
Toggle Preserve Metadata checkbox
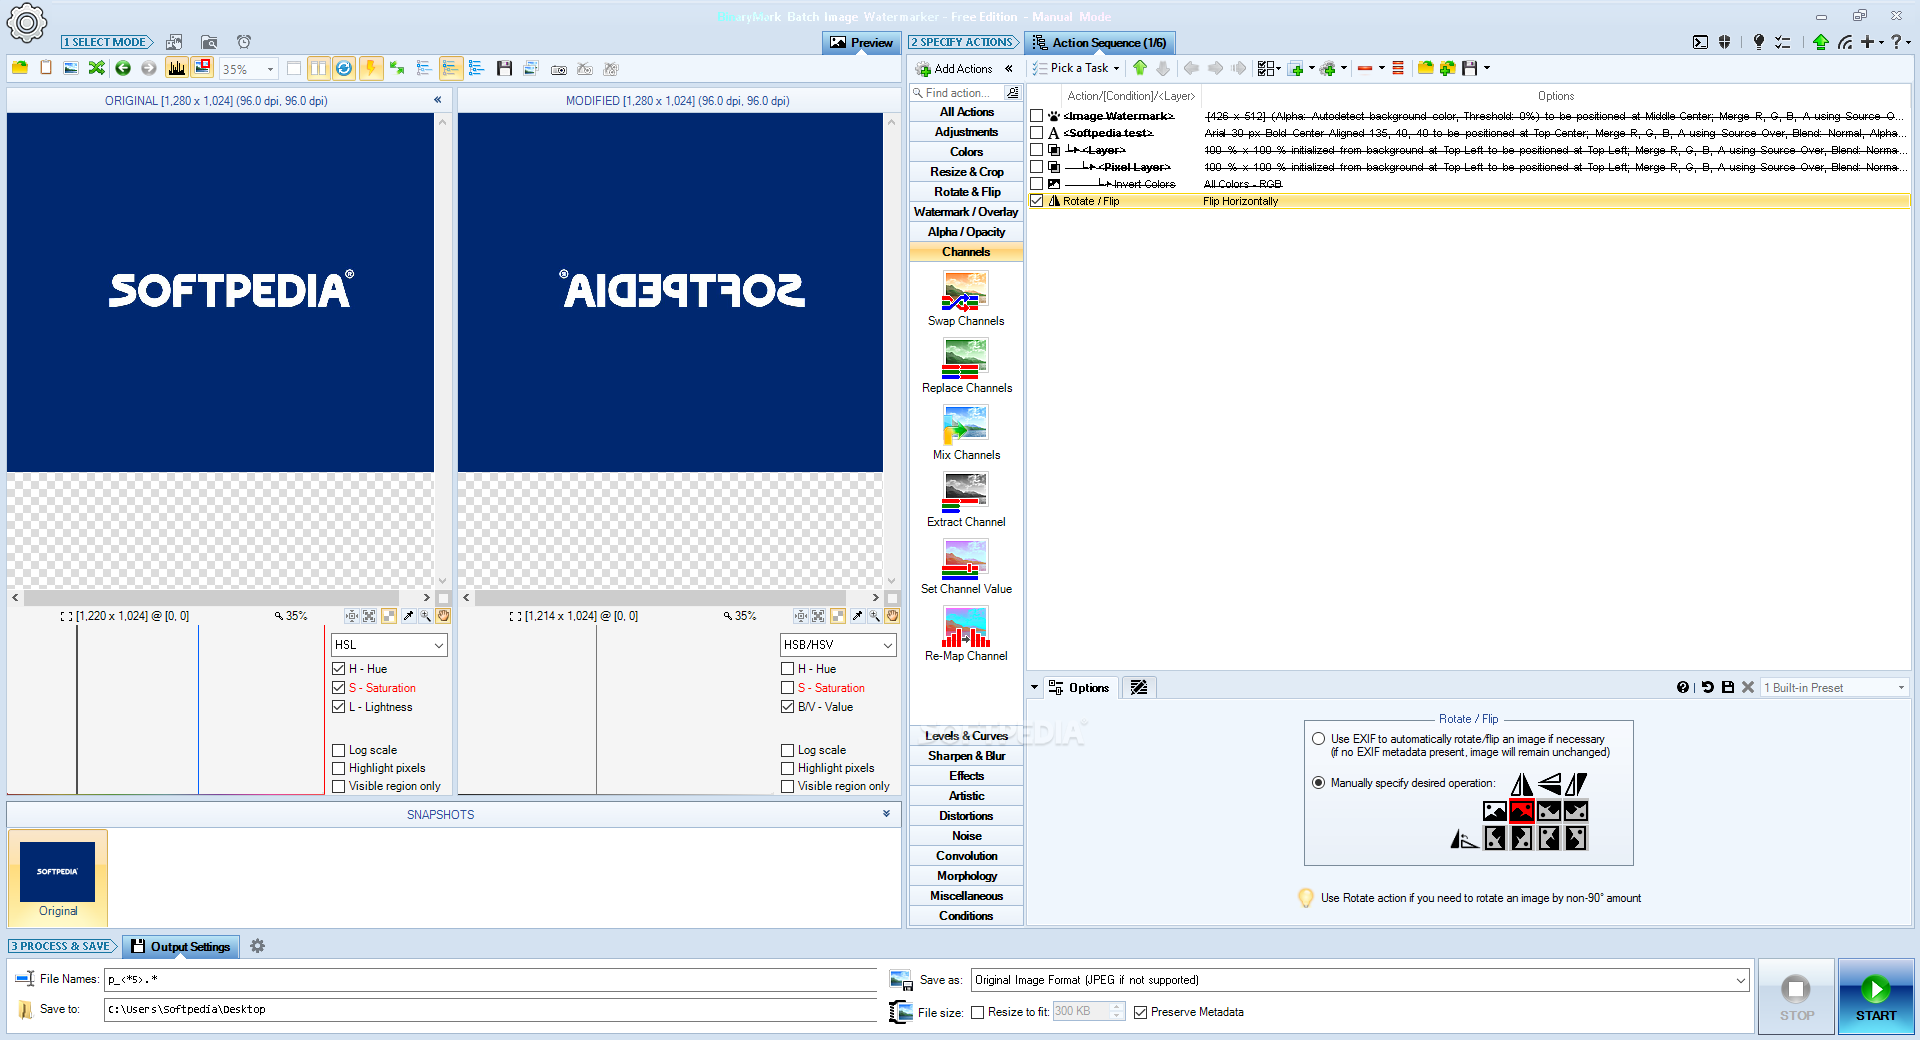click(1140, 1012)
